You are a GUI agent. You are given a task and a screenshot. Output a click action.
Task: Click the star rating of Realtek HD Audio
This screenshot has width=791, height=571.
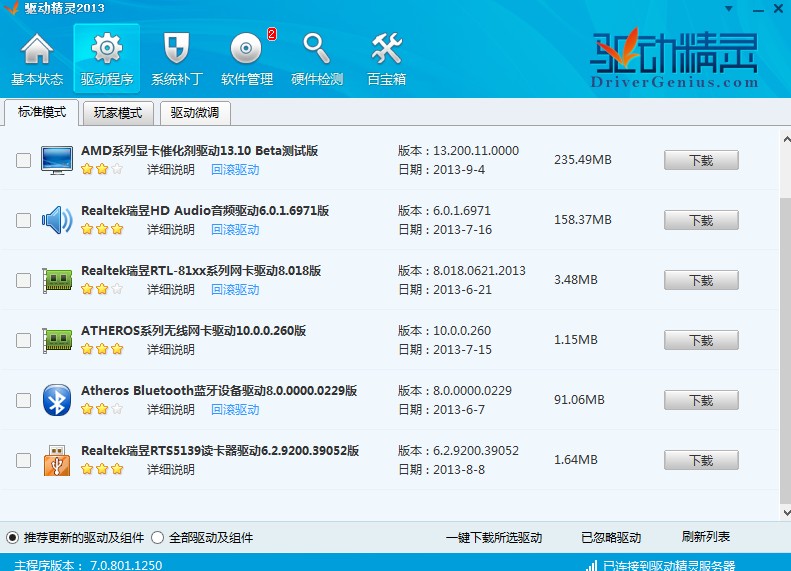(102, 229)
